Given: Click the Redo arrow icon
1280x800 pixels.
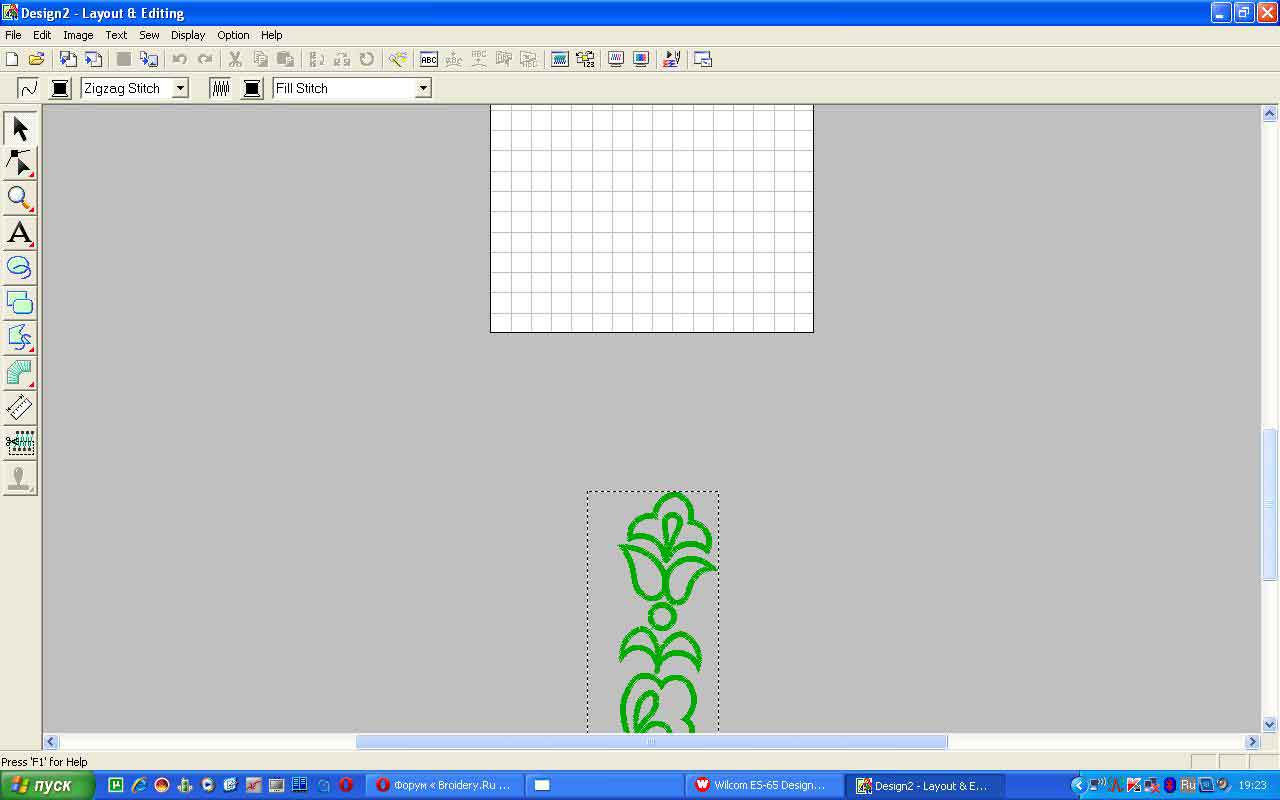Looking at the screenshot, I should pos(205,60).
